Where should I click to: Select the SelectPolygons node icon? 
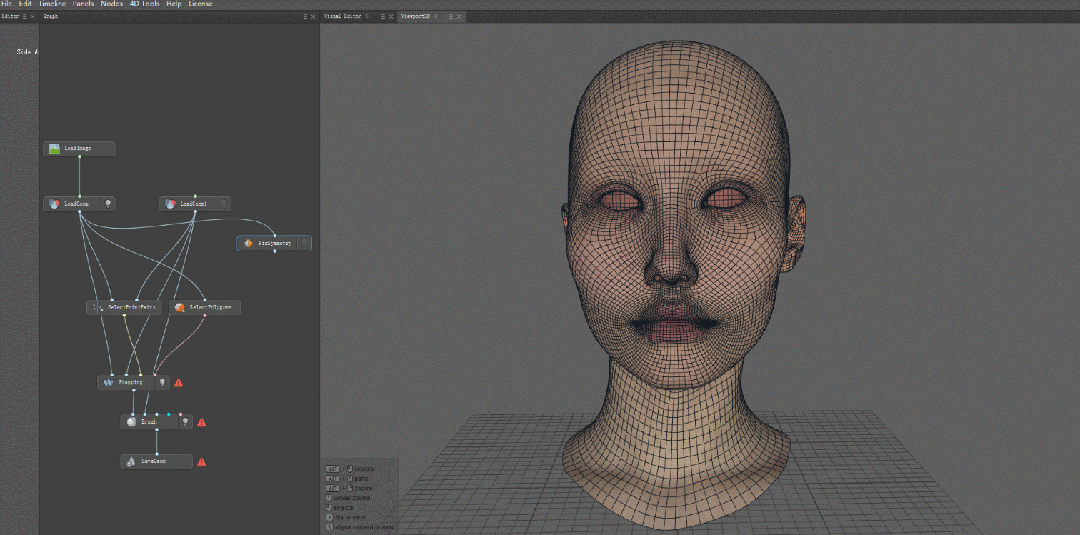[x=180, y=308]
